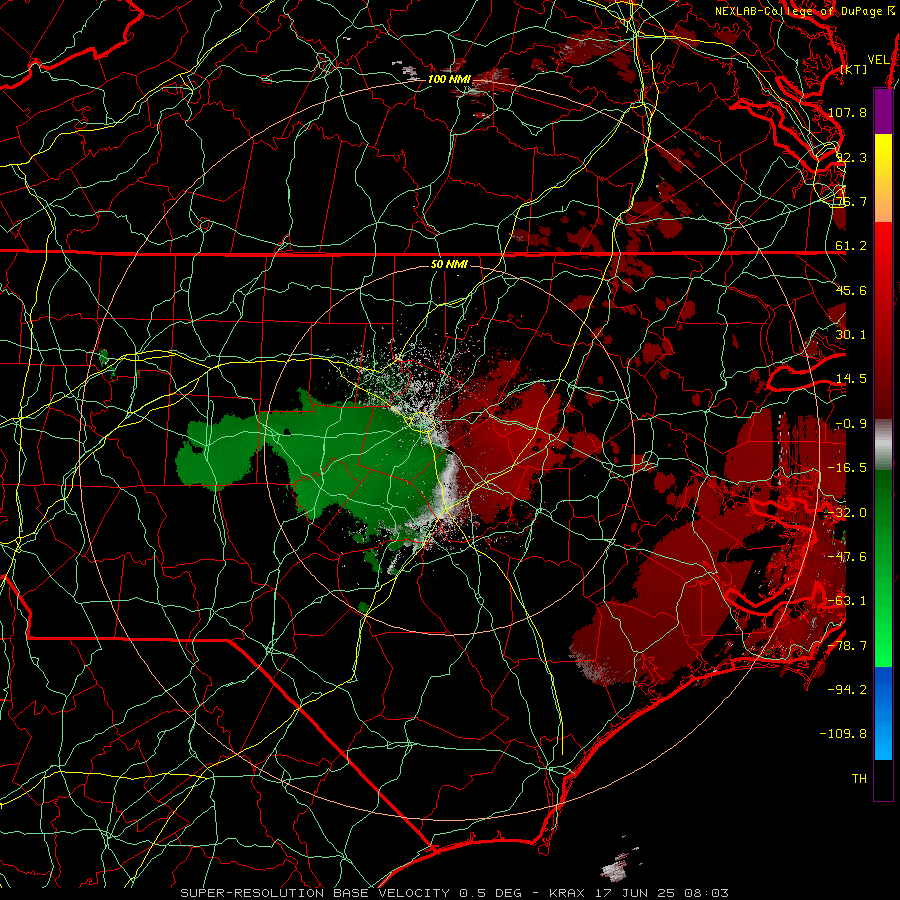
Task: Select the -47.6 scale value
Action: click(x=847, y=557)
